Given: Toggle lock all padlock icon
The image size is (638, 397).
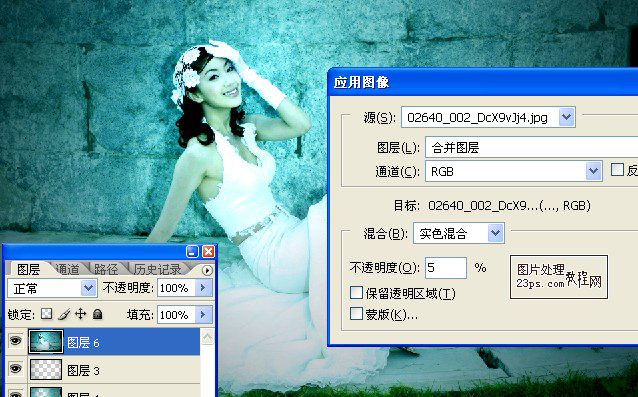Looking at the screenshot, I should click(97, 314).
